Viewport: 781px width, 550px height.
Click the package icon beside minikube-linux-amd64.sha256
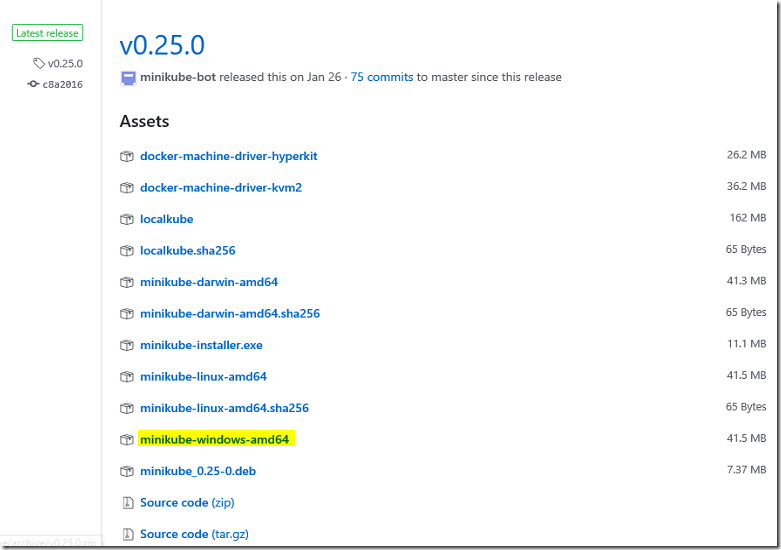(x=127, y=409)
